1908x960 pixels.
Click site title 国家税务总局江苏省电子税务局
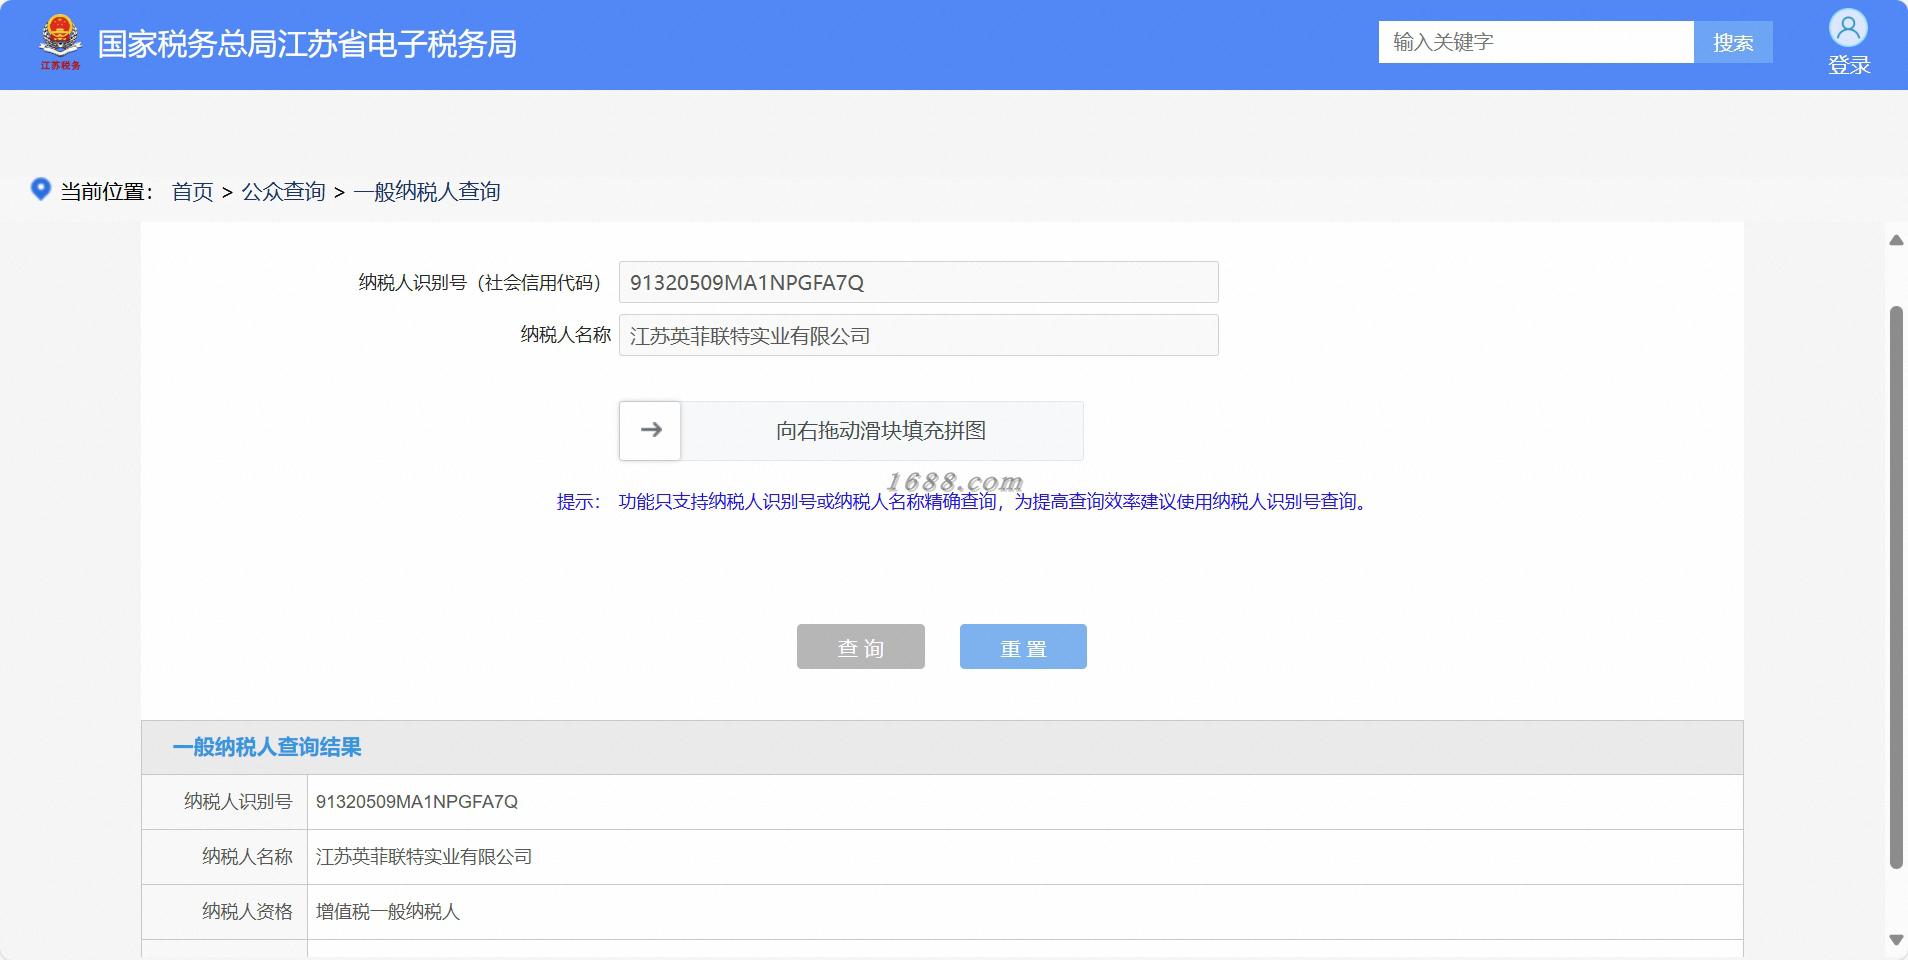pyautogui.click(x=307, y=44)
